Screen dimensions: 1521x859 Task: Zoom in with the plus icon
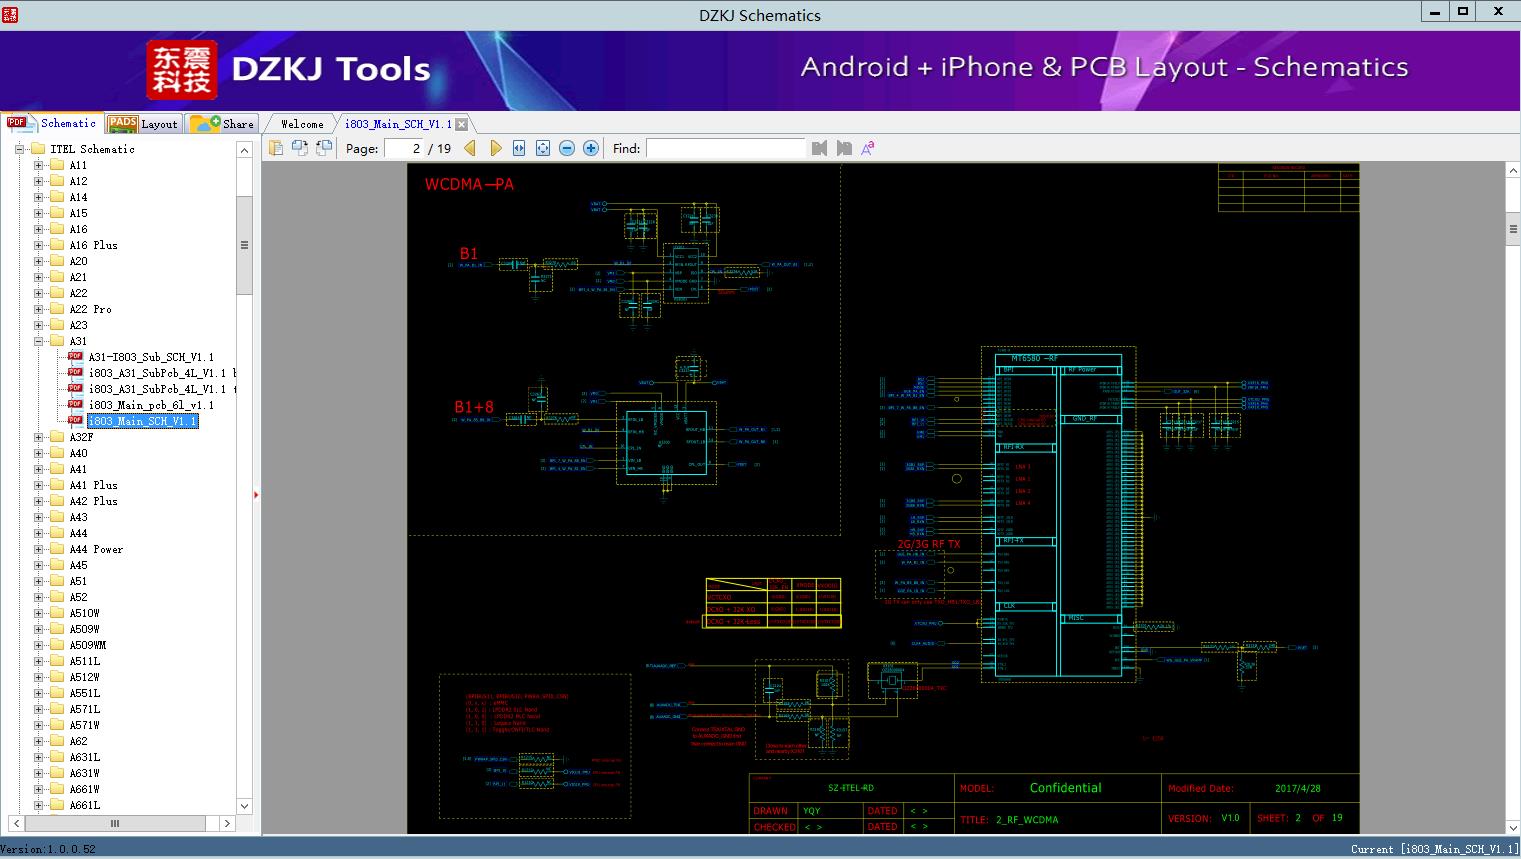(591, 148)
